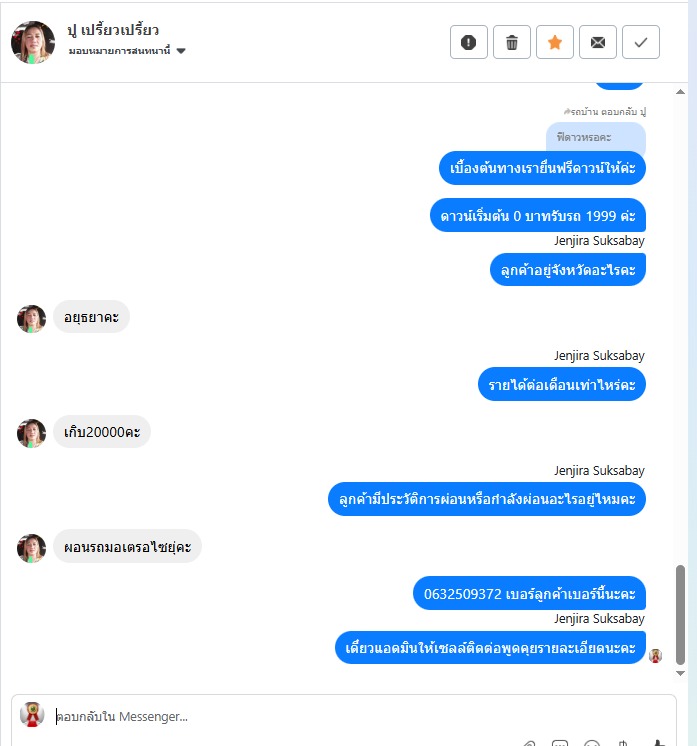Send thumbs-up like icon below reply box

tap(658, 743)
